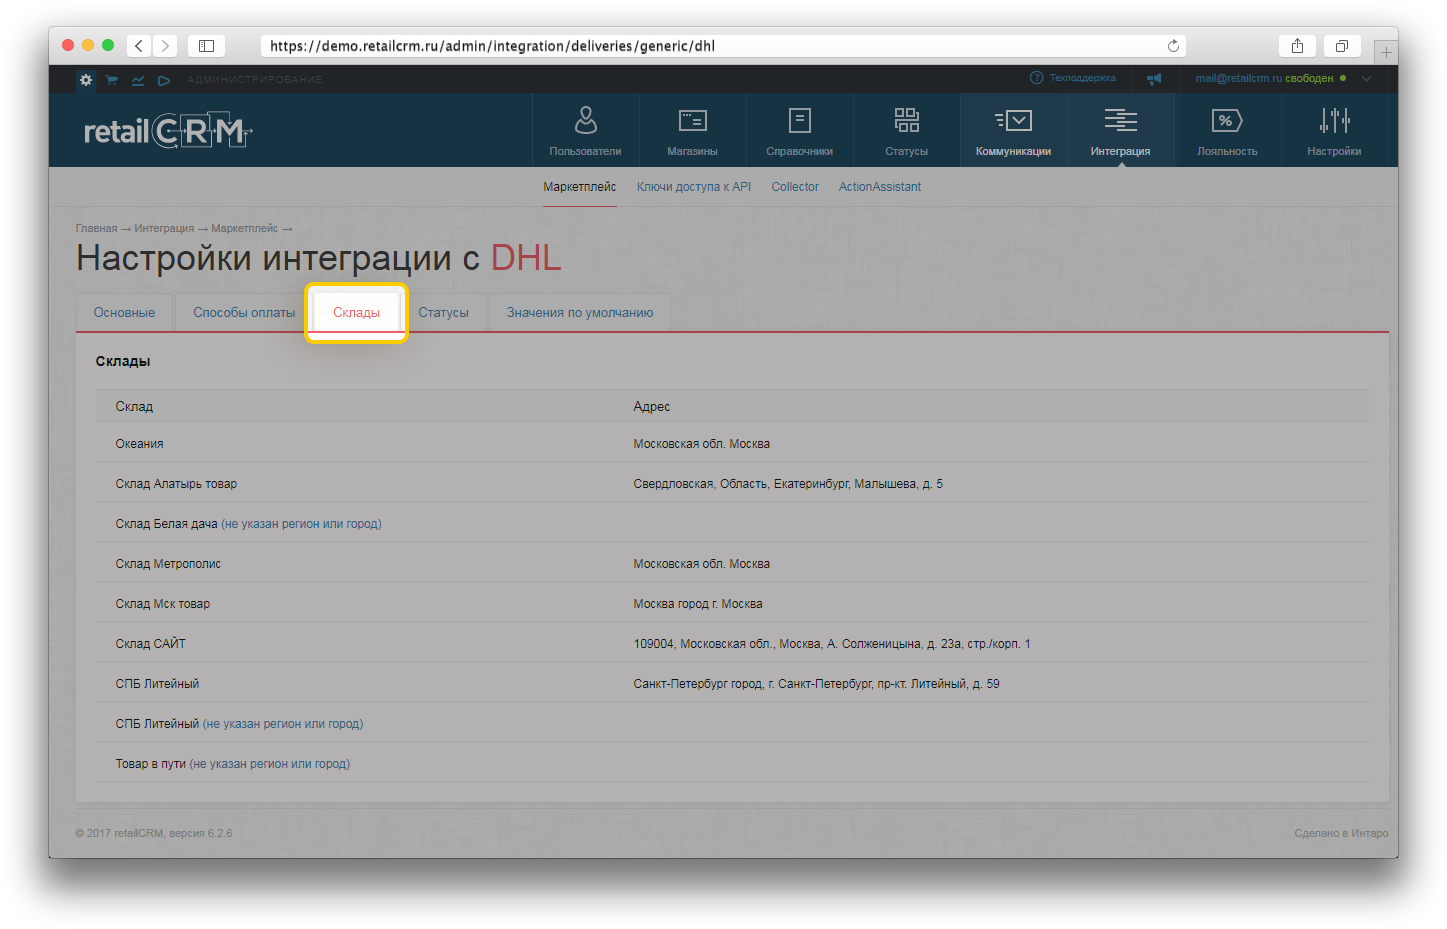Viewport: 1447px width, 929px height.
Task: Go to Интеграция breadcrumb
Action: click(x=164, y=228)
